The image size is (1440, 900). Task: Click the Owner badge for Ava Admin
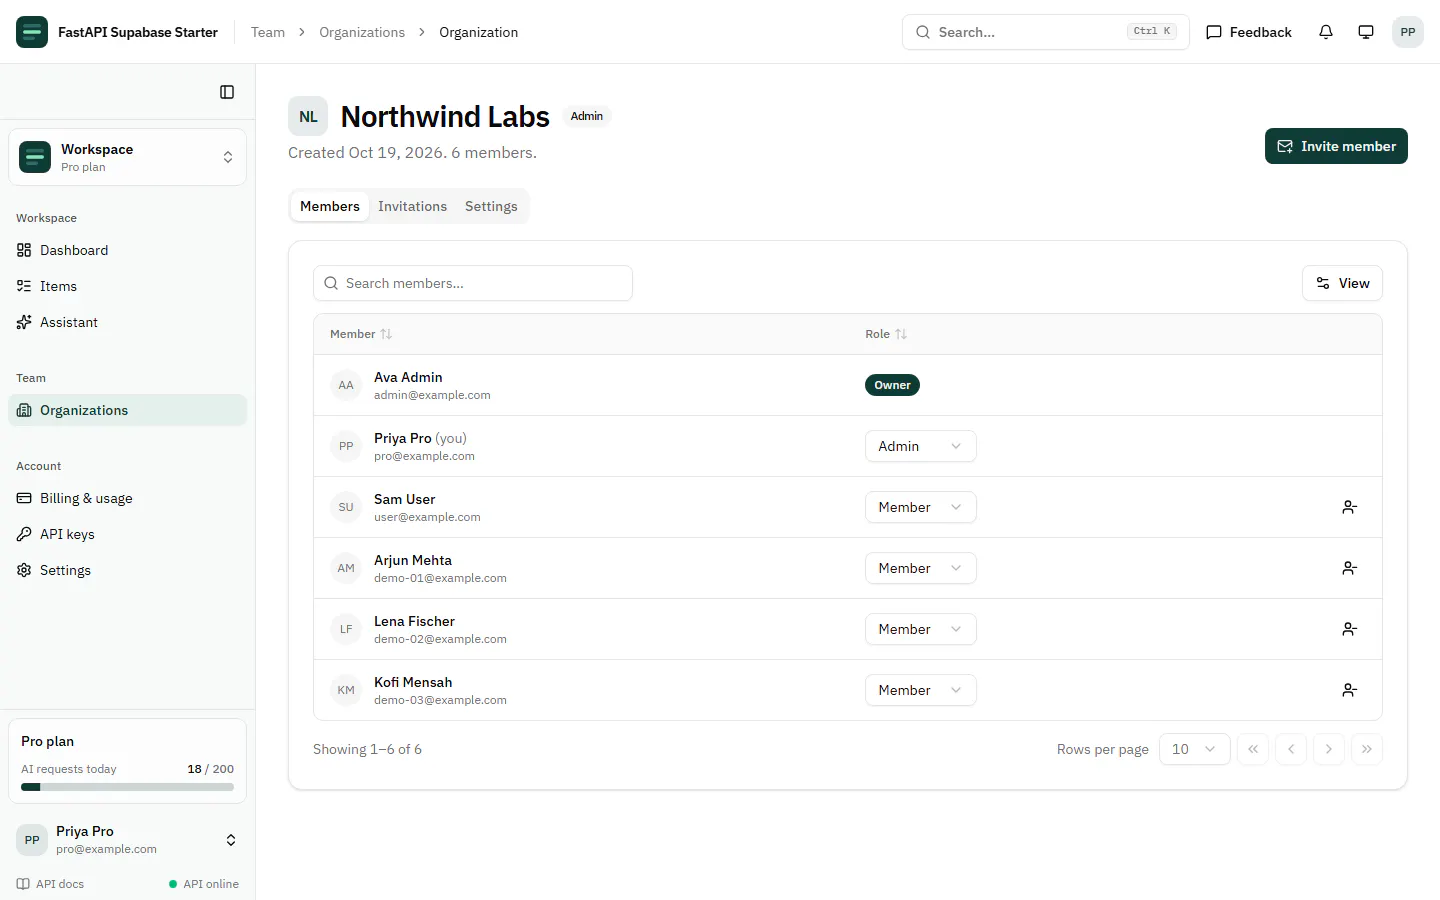pos(892,385)
